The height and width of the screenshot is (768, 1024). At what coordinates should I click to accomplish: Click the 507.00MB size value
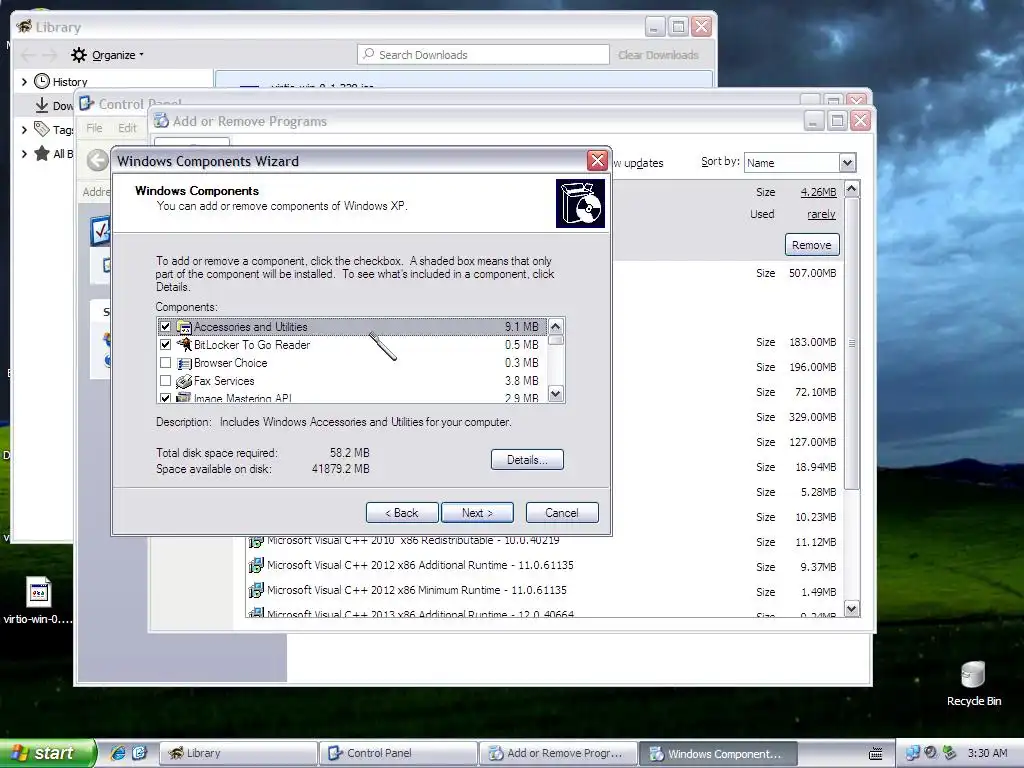(x=812, y=273)
